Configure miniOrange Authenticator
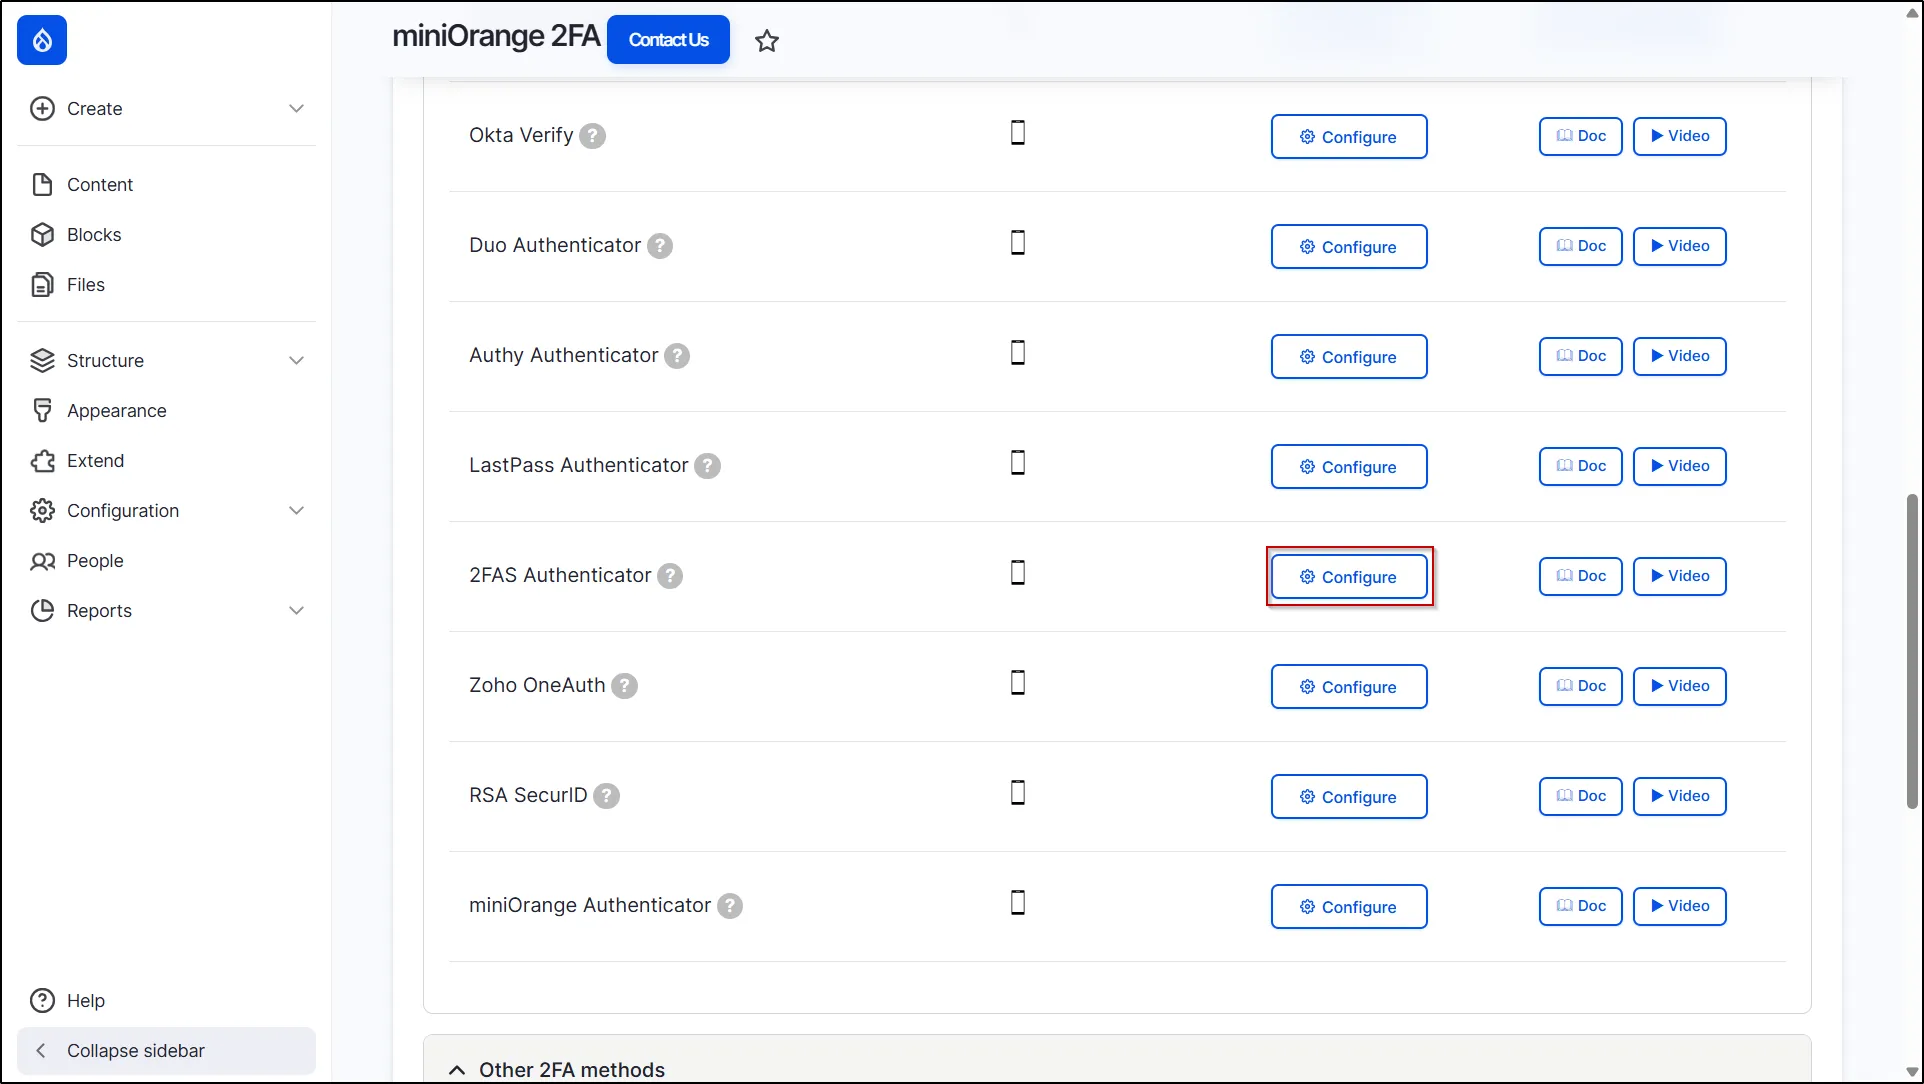The height and width of the screenshot is (1084, 1924). tap(1349, 907)
